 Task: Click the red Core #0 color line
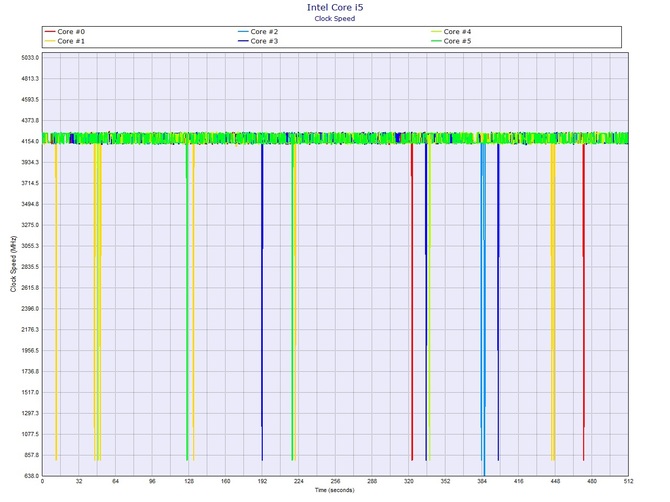click(50, 32)
